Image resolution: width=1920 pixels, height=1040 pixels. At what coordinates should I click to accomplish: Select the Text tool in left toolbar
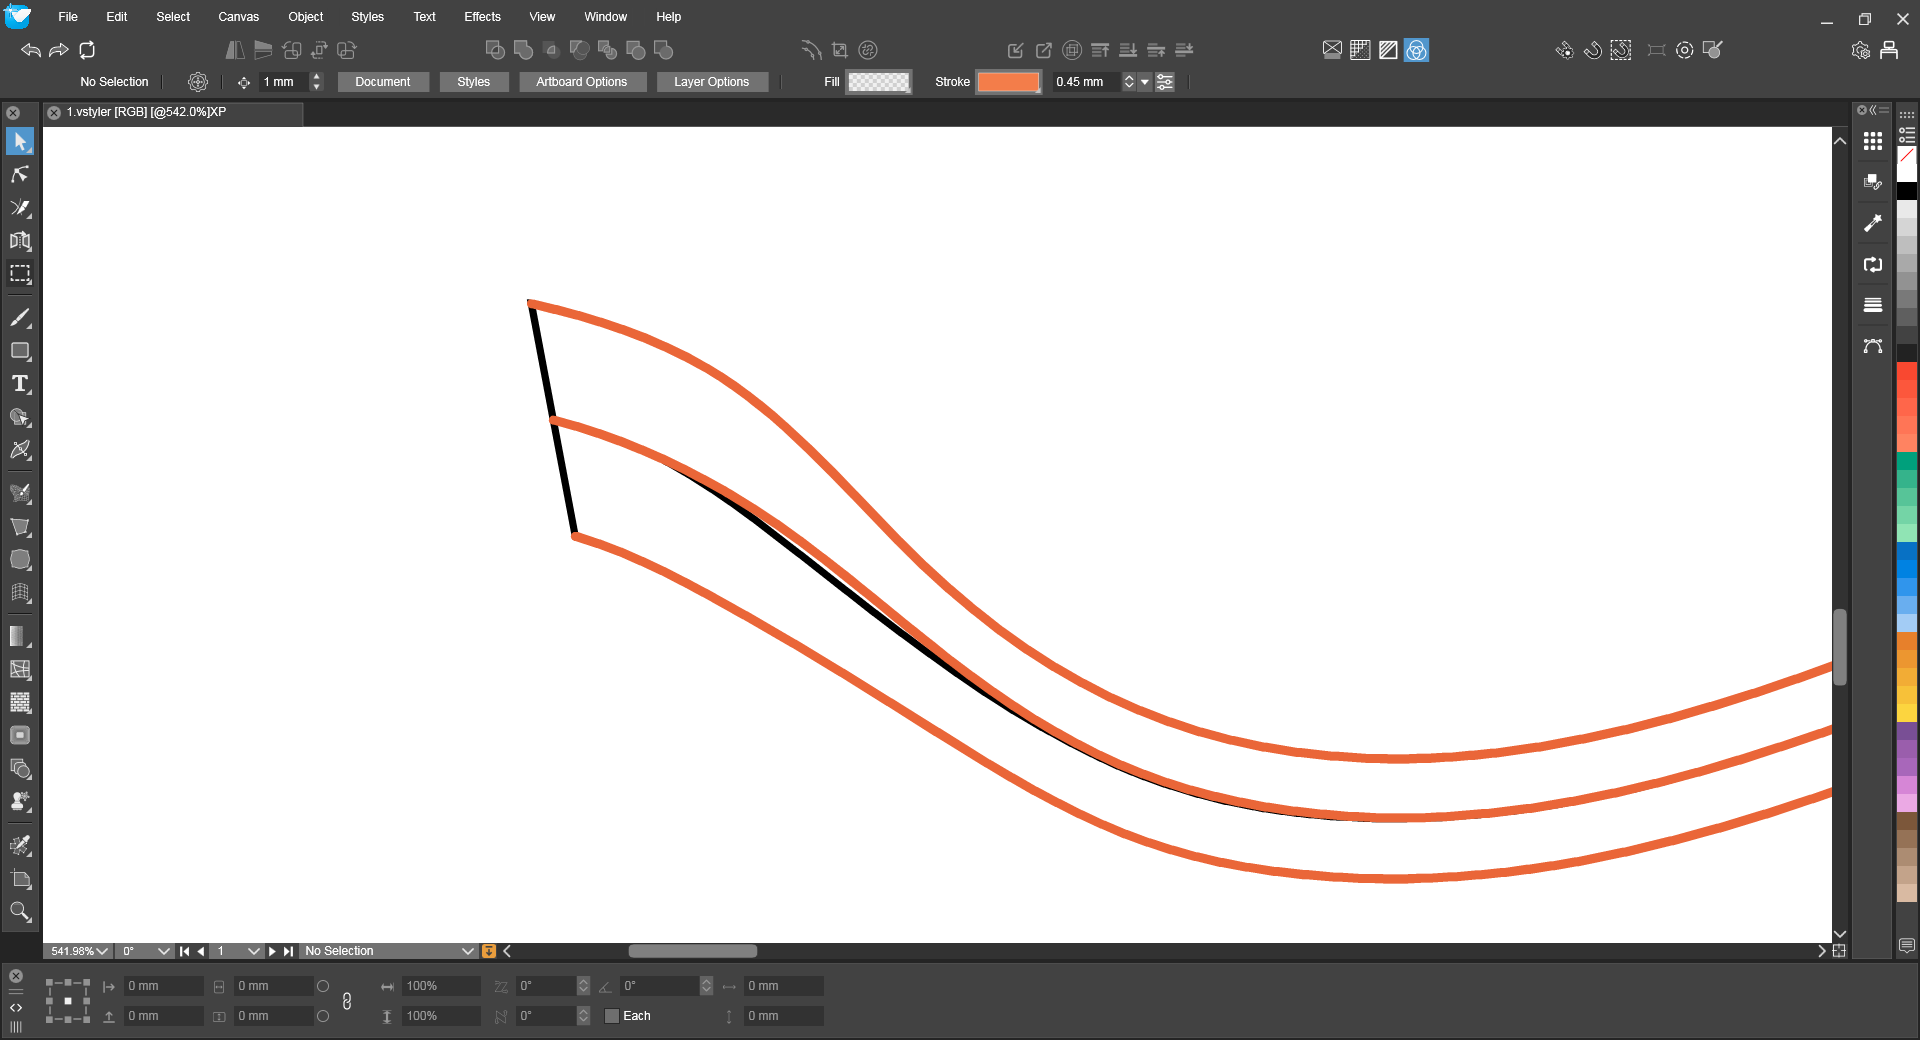[x=20, y=384]
